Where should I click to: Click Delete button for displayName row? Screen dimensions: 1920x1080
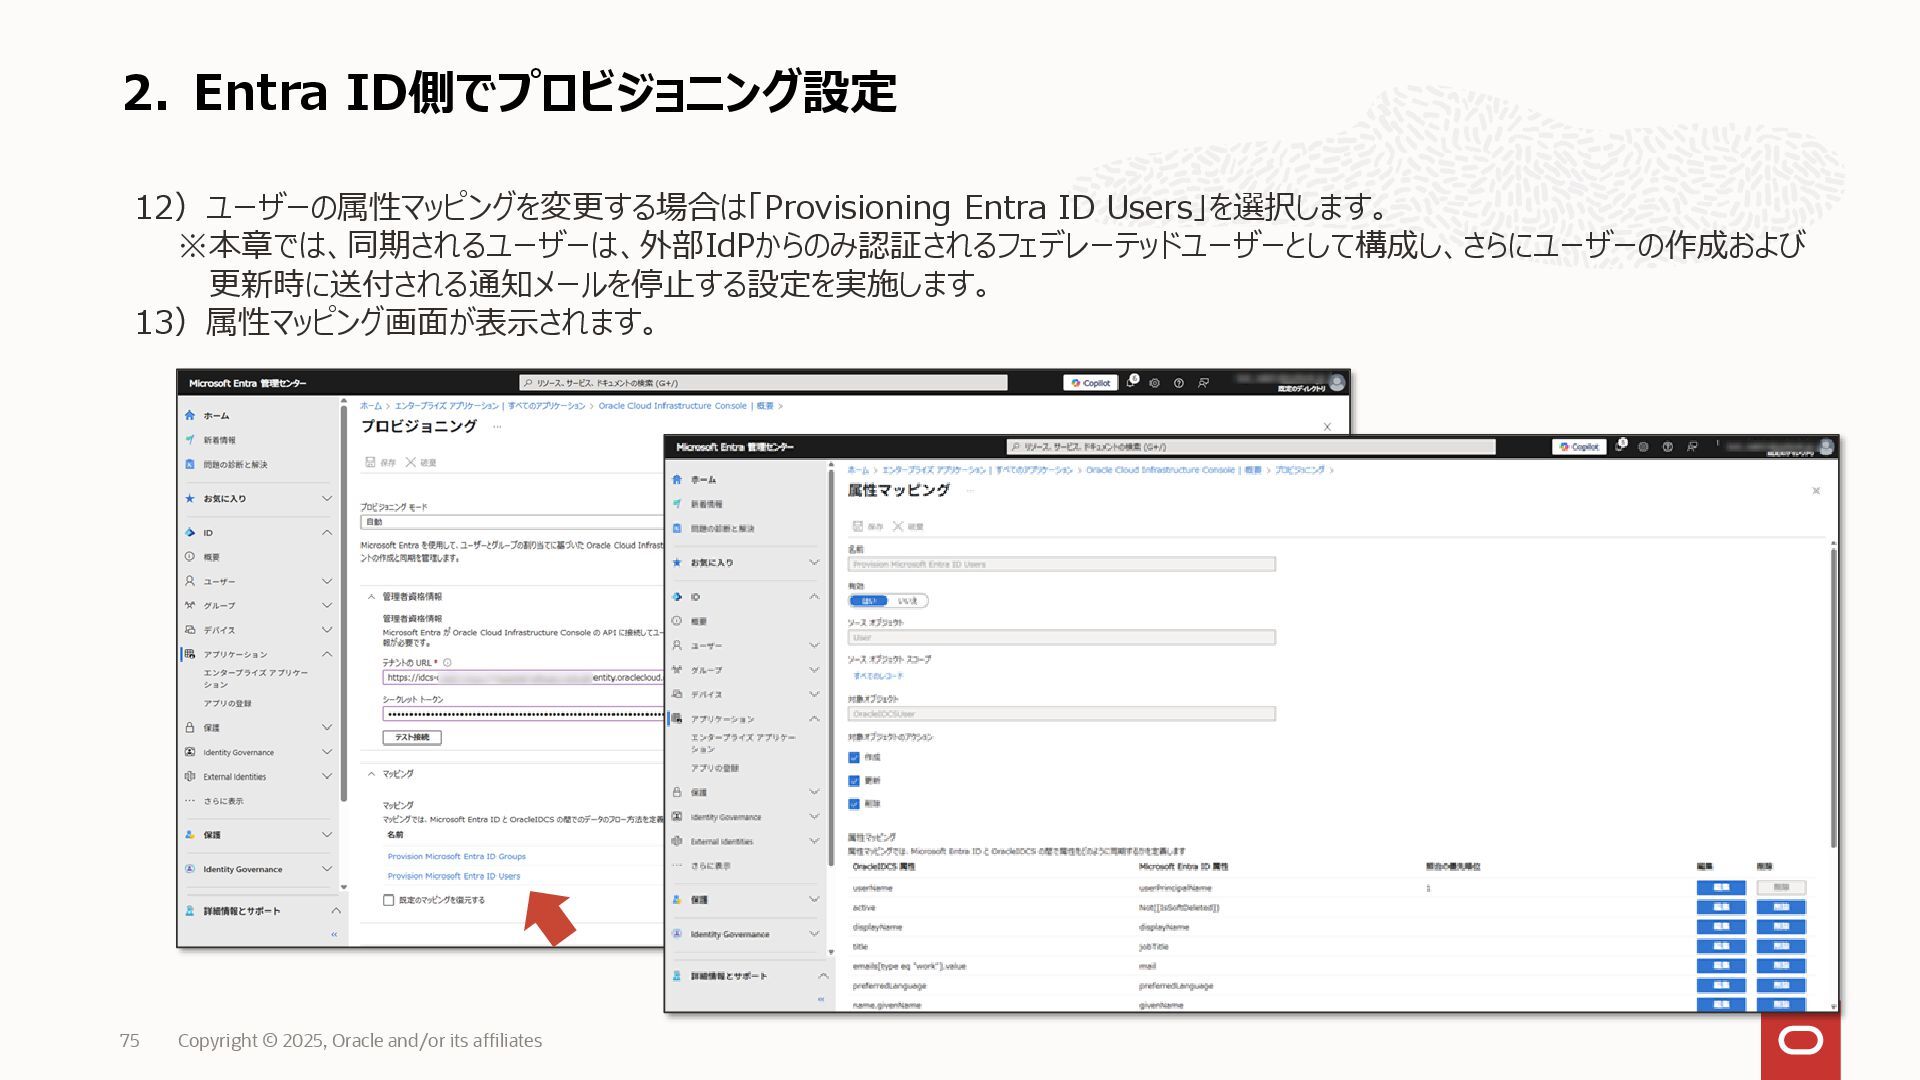(x=1781, y=927)
